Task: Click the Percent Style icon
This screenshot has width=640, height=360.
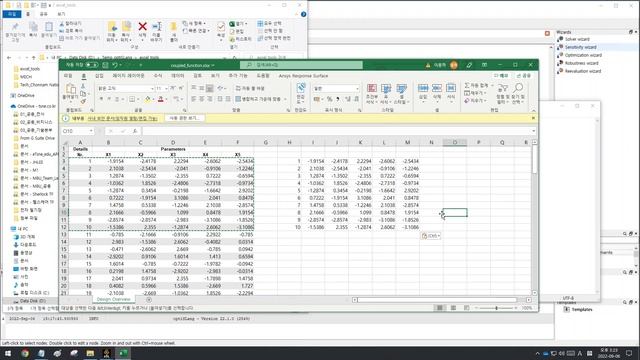Action: (329, 99)
